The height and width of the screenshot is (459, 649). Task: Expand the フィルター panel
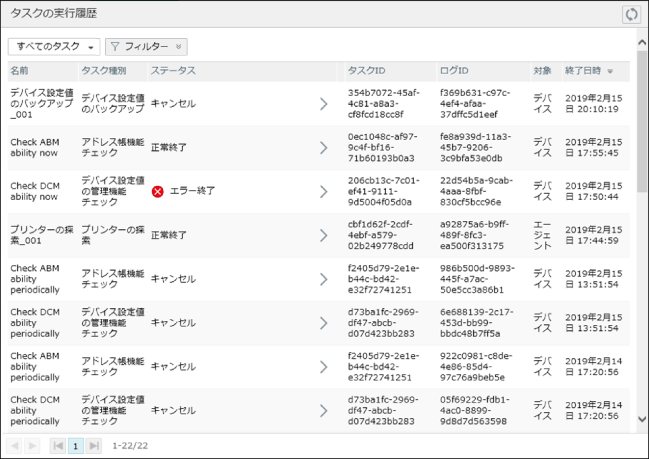click(x=146, y=47)
